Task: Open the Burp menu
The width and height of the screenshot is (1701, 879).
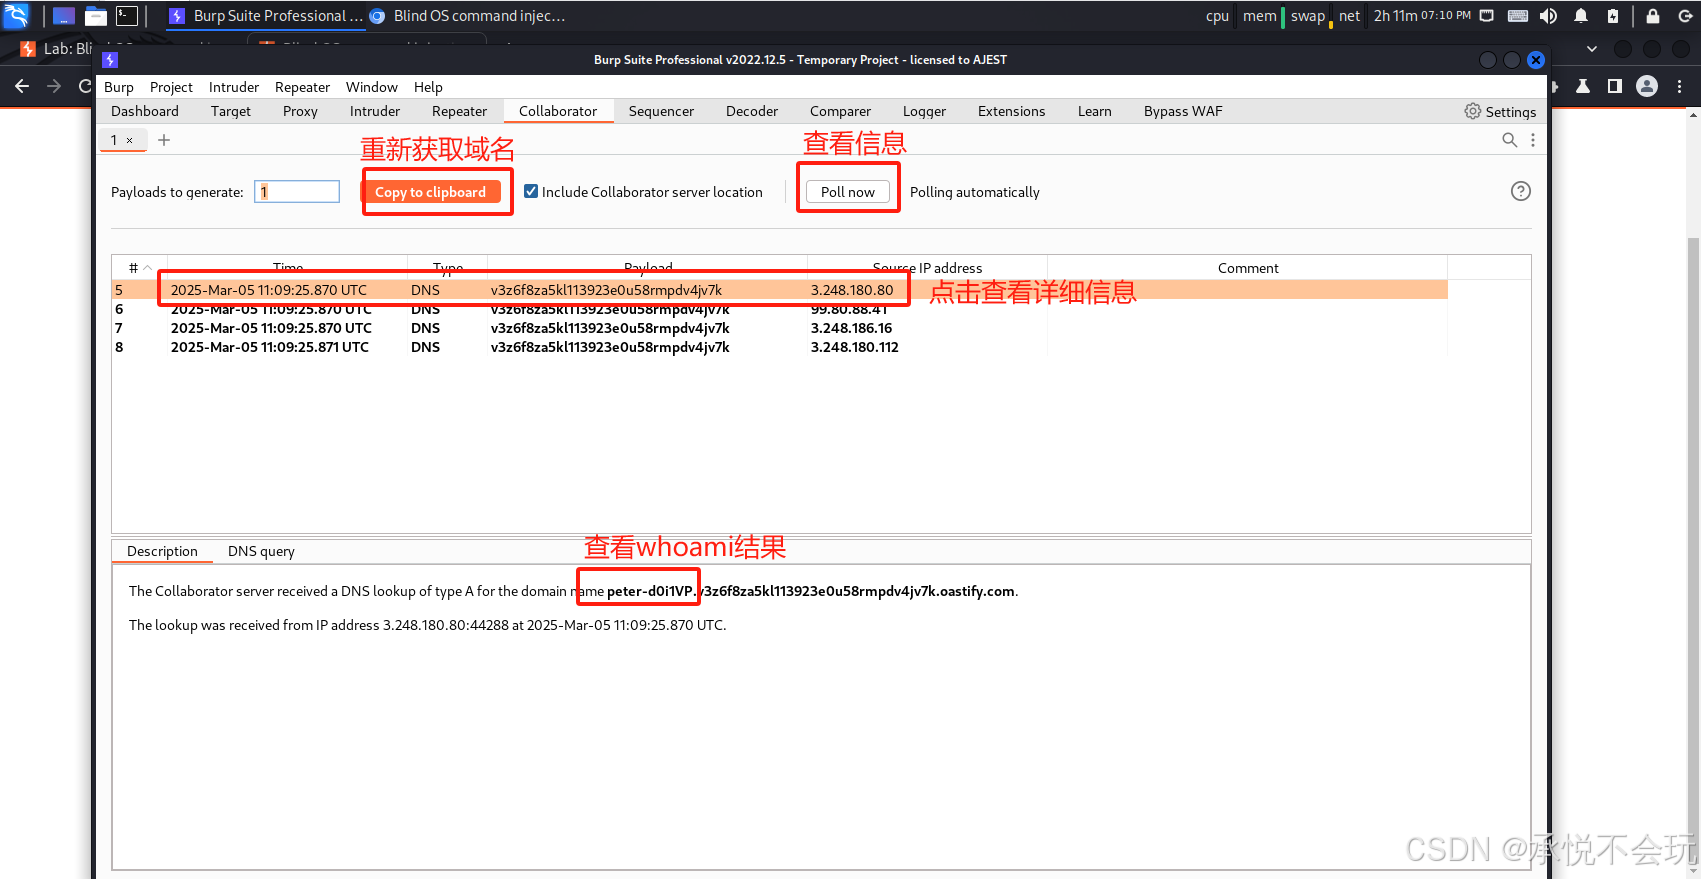Action: [119, 87]
